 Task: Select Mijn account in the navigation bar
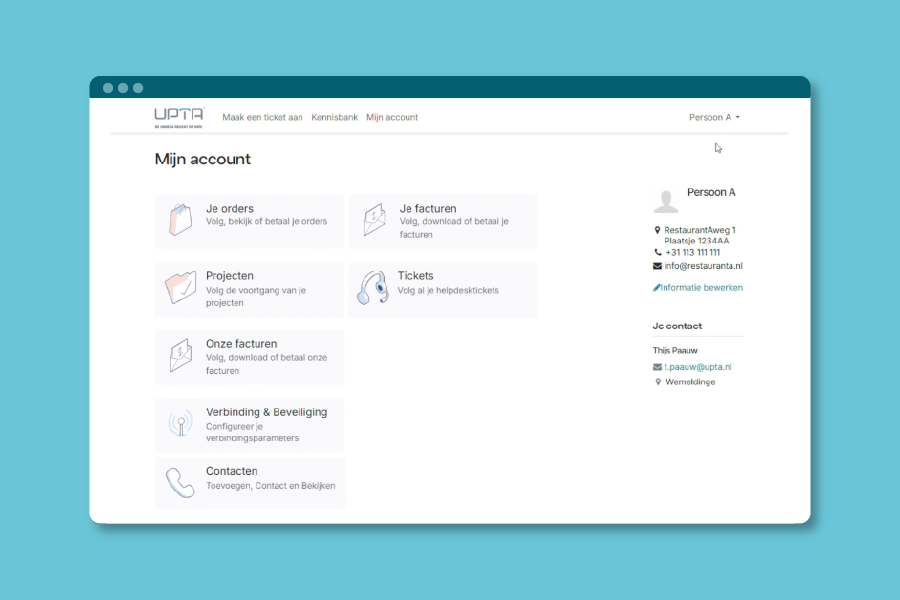392,118
